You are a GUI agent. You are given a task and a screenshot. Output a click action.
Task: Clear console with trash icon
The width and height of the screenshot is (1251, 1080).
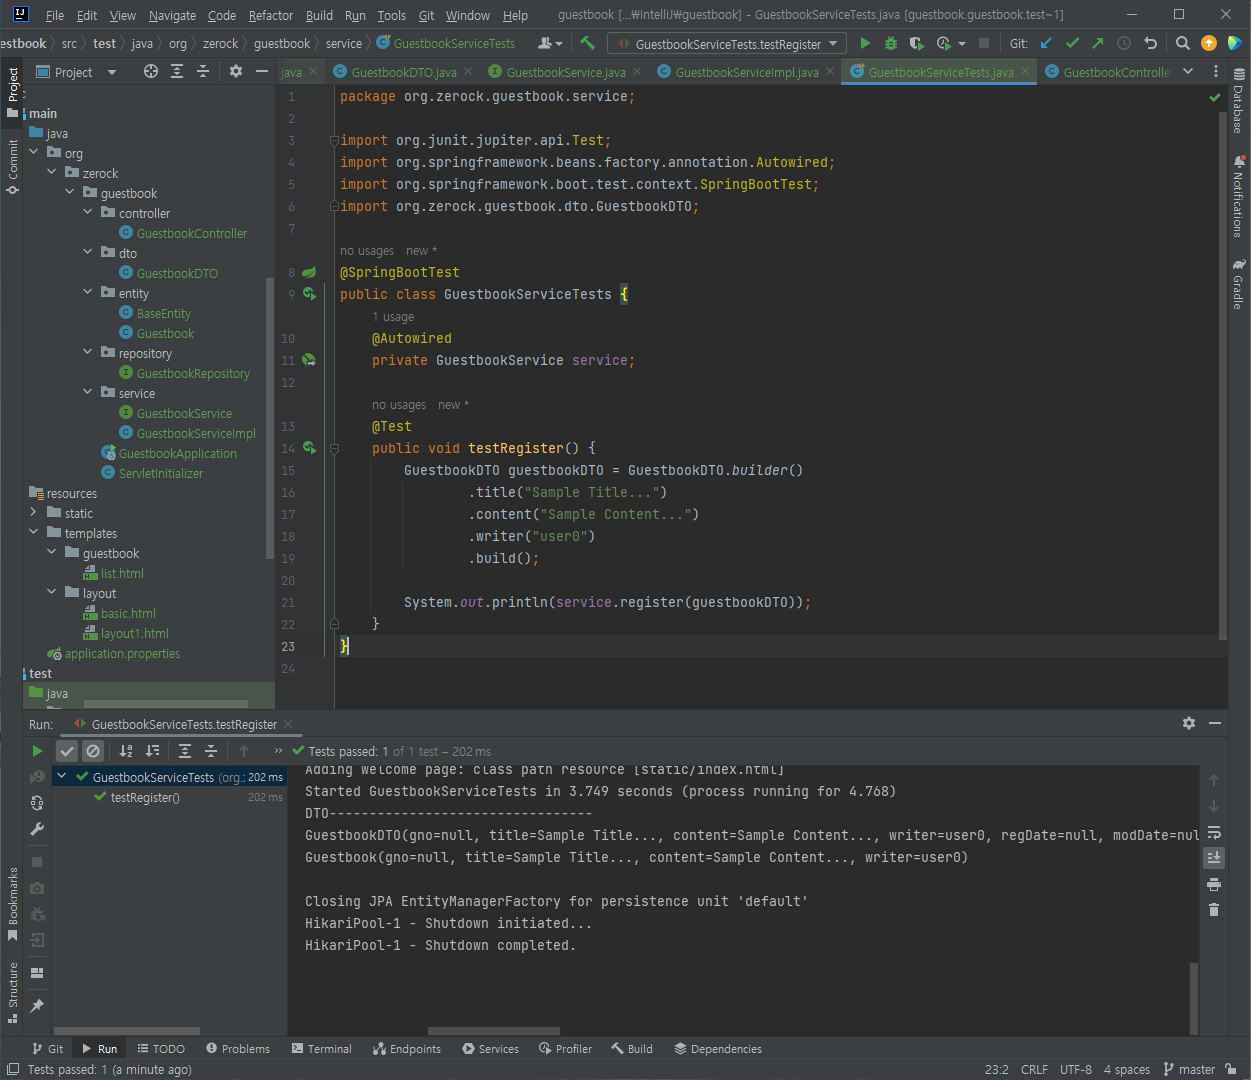tap(1214, 910)
